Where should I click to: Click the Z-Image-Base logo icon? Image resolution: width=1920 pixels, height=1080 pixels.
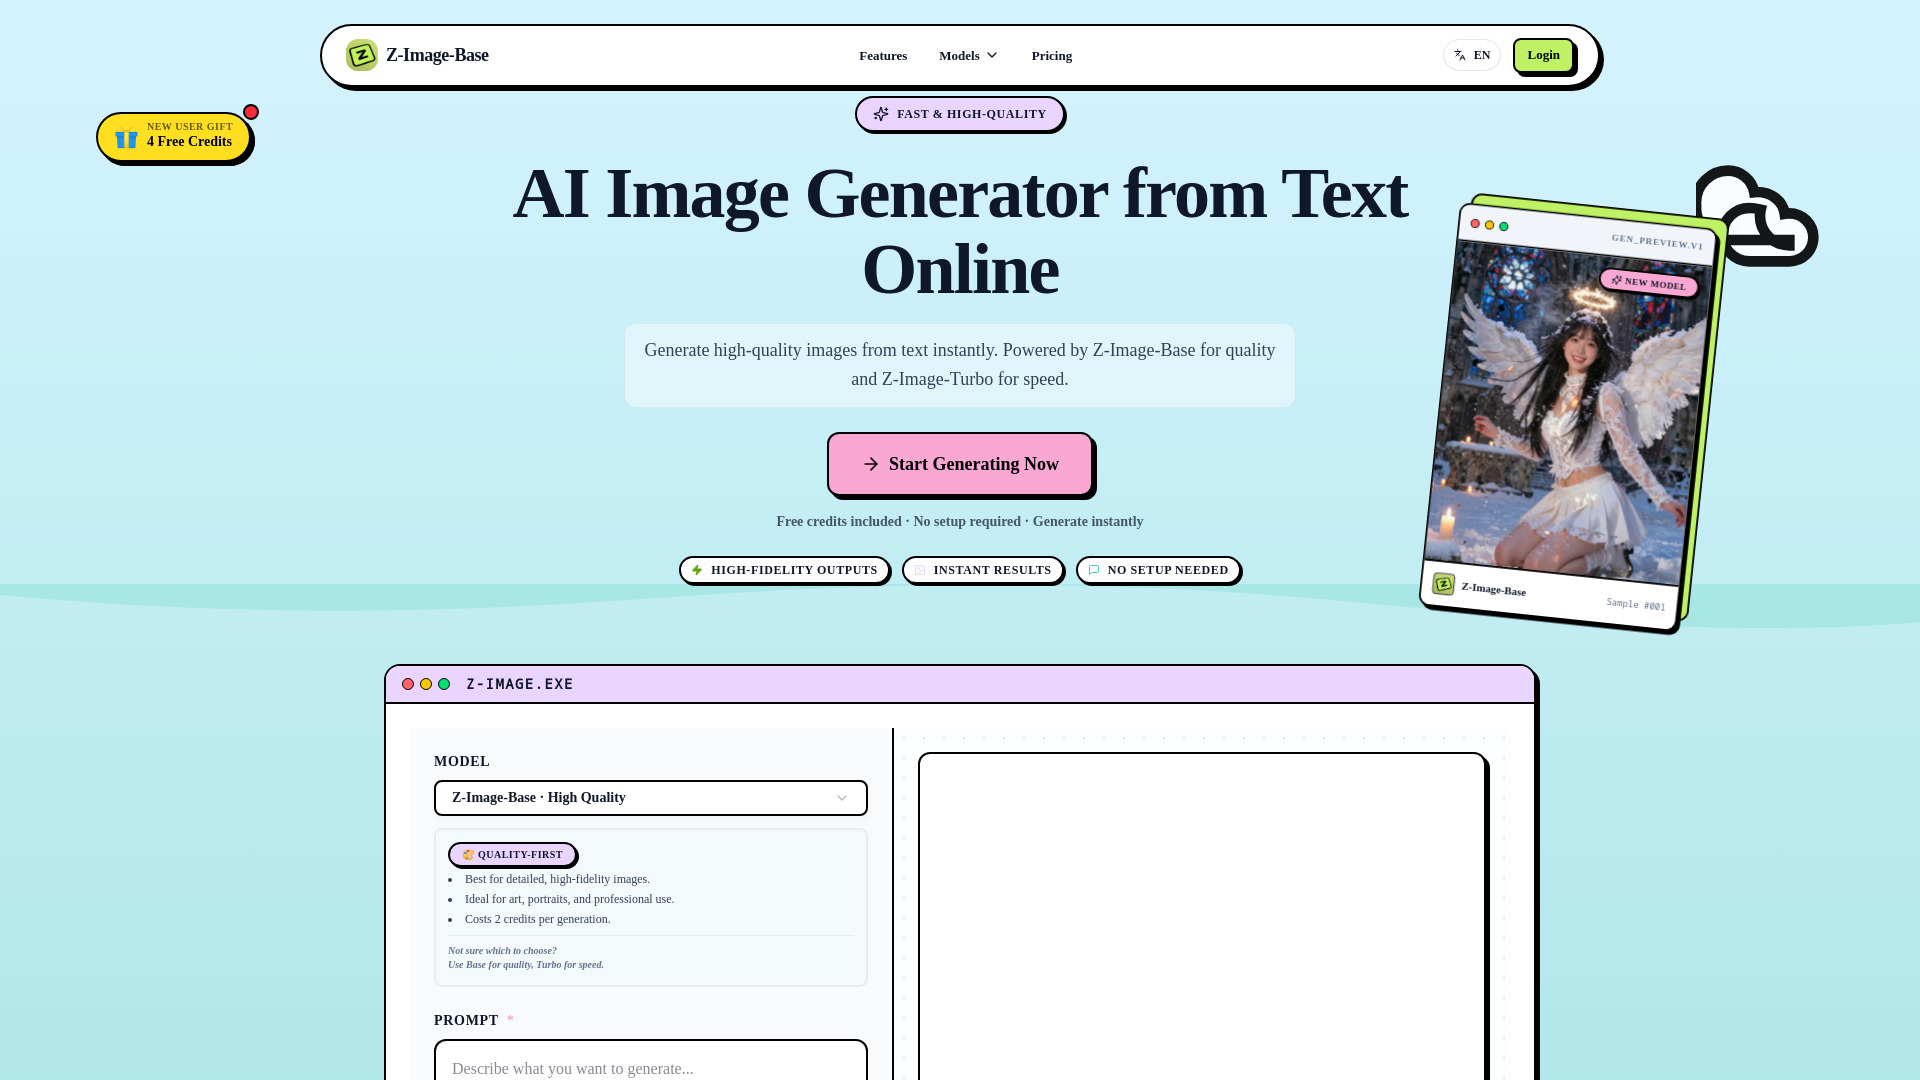[x=362, y=55]
